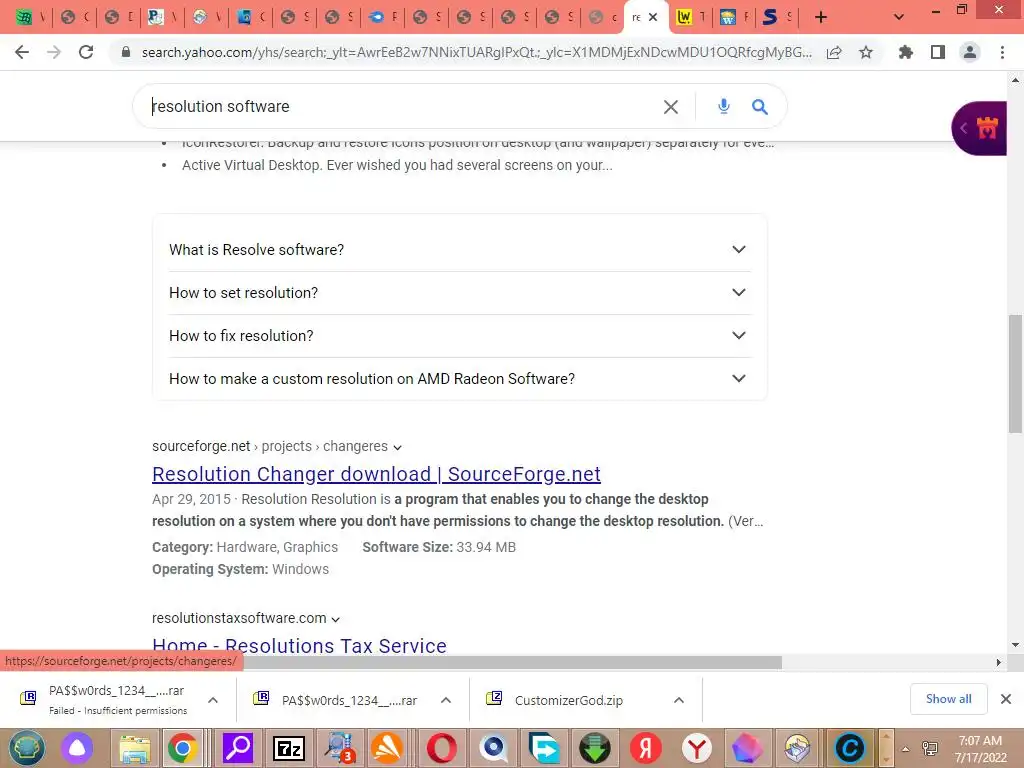Close the active 're' tab
The height and width of the screenshot is (768, 1024).
[652, 18]
